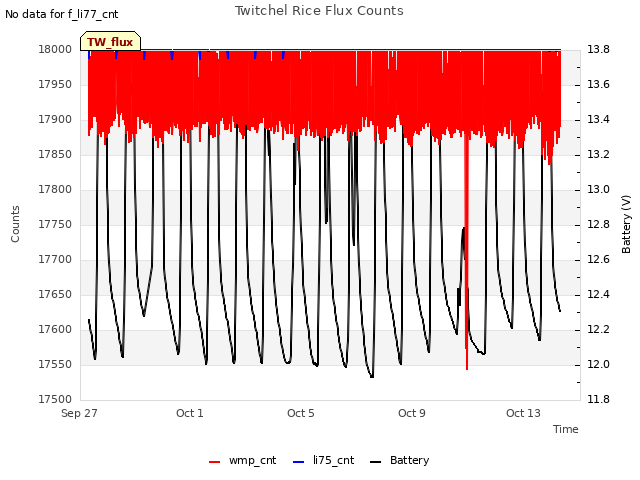Click the blue li75_cnt legend swatch
The width and height of the screenshot is (640, 480).
click(299, 462)
